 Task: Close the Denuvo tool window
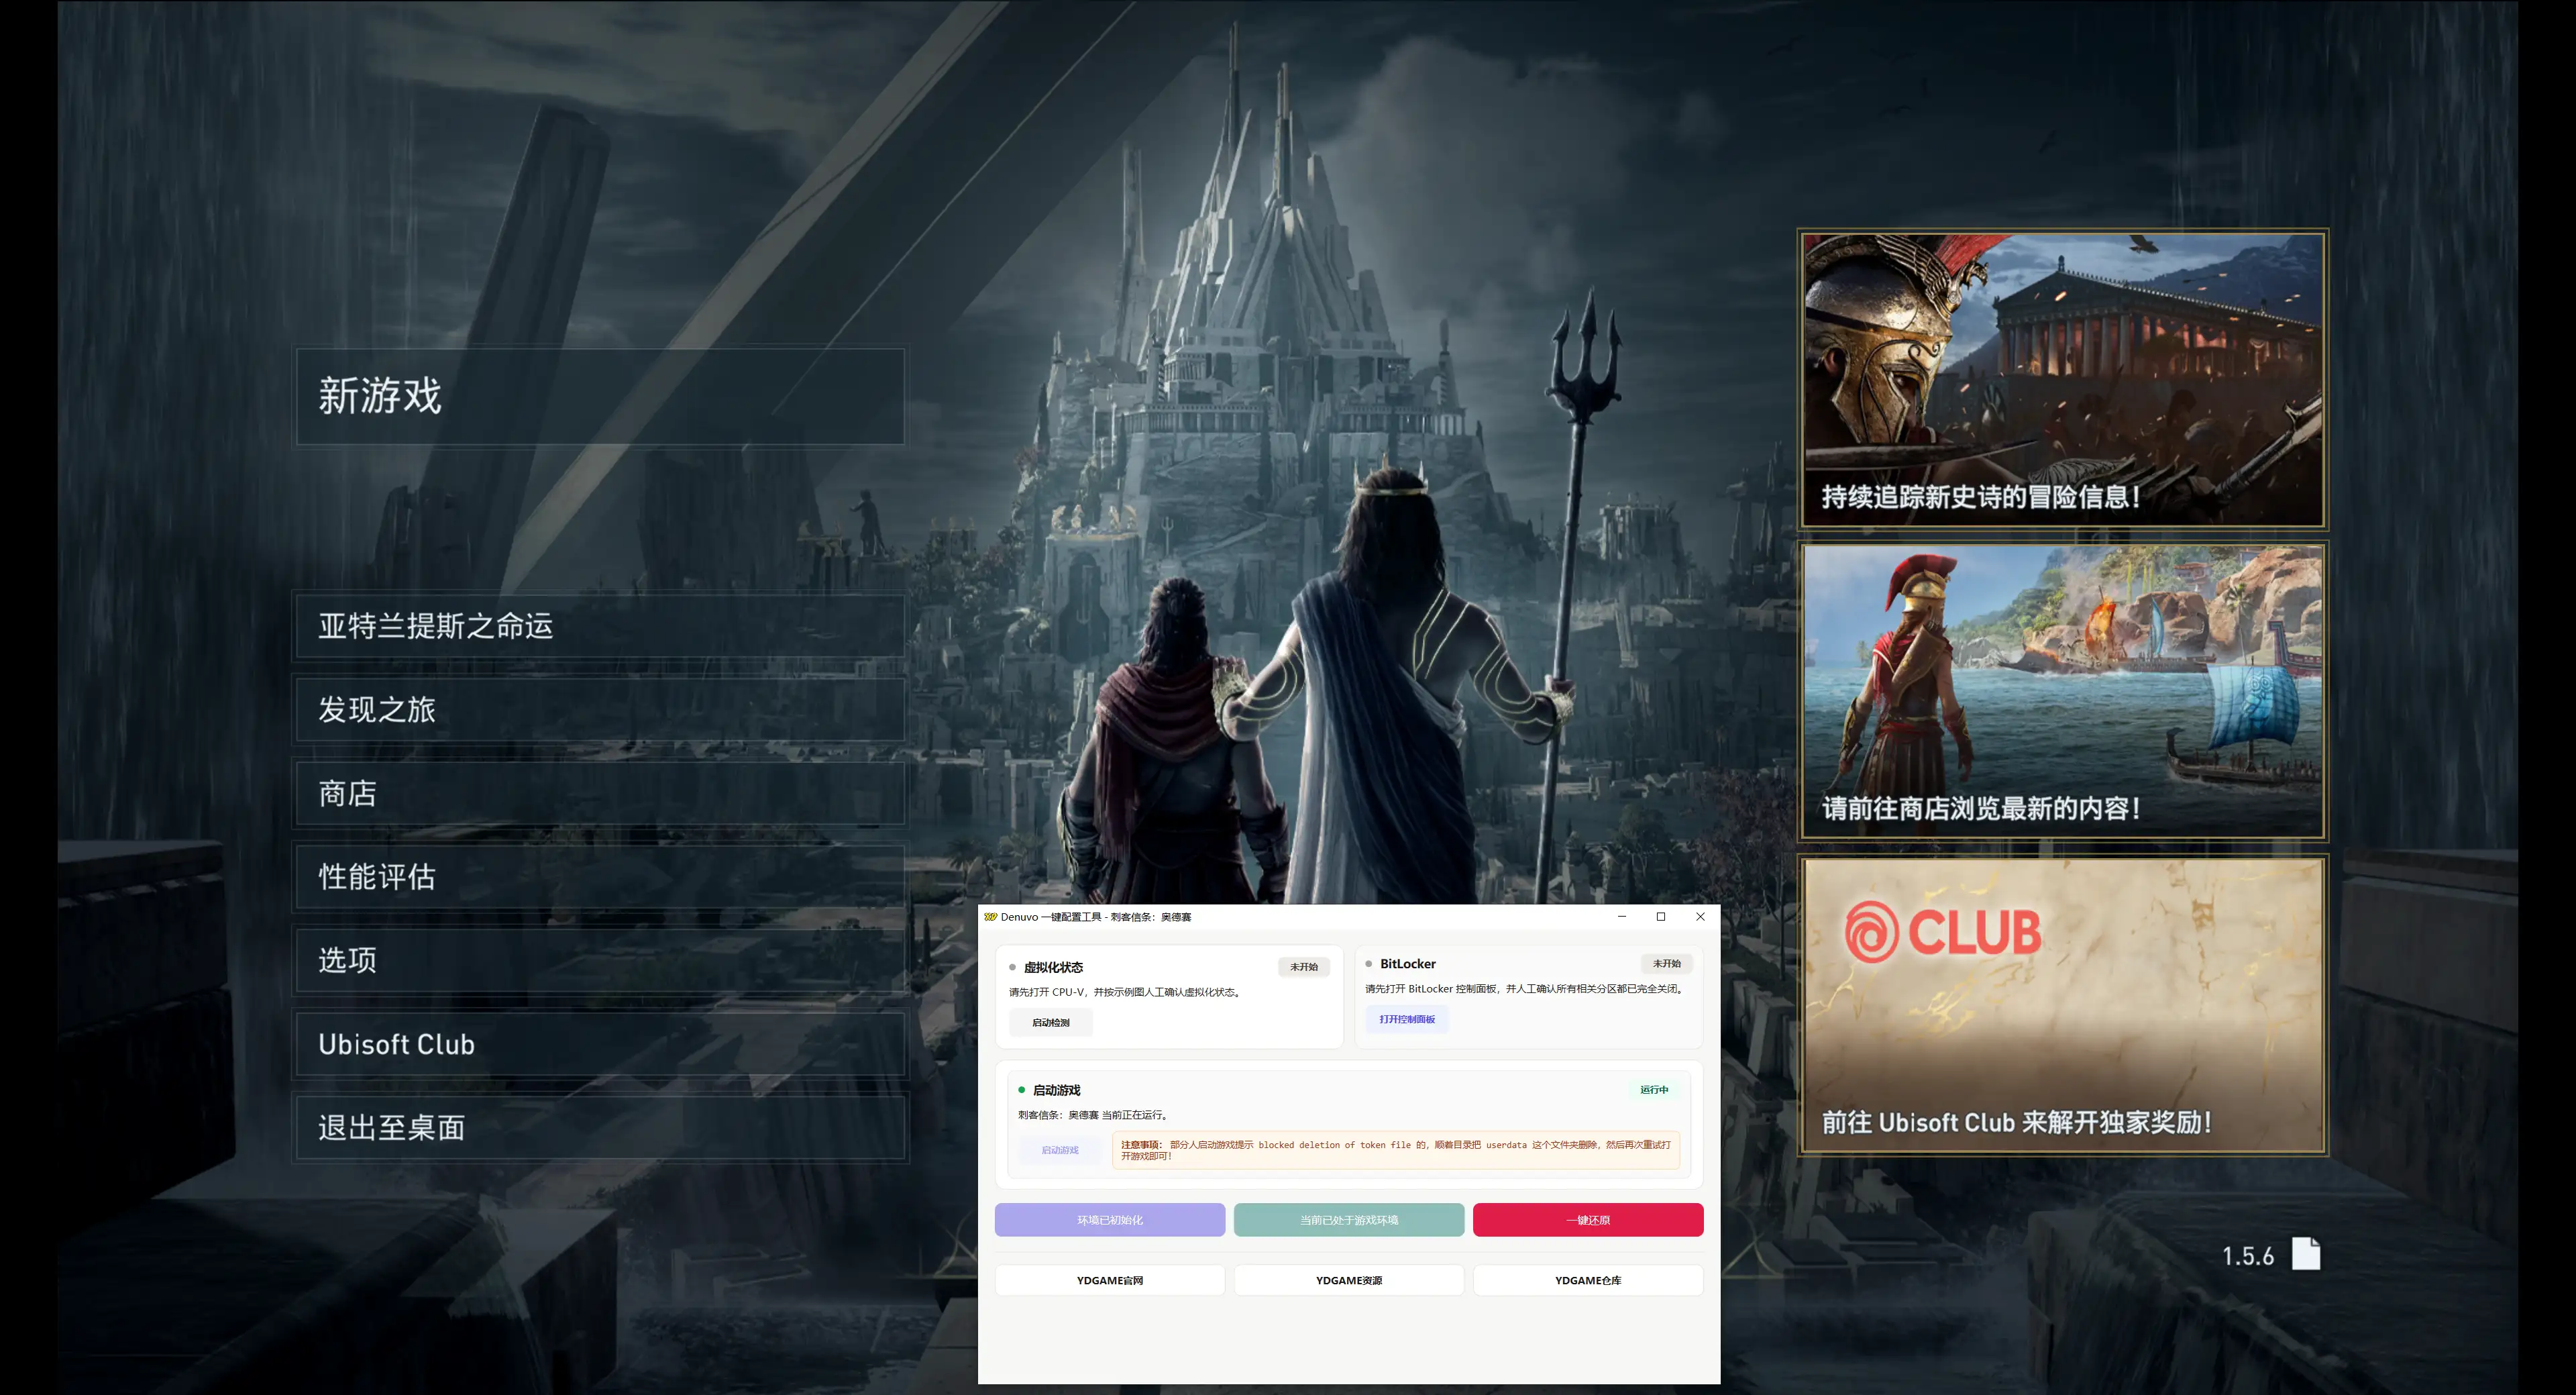tap(1700, 917)
